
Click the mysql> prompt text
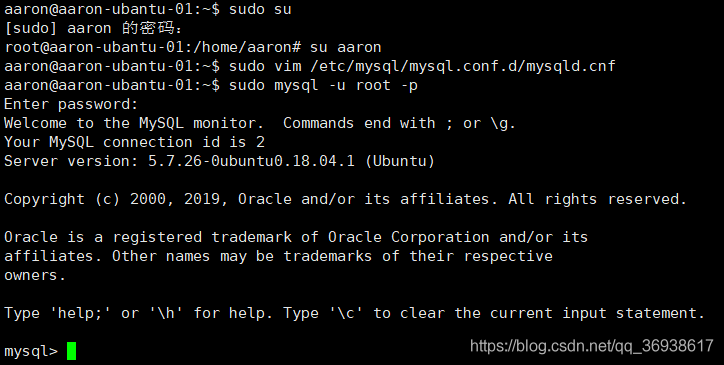pyautogui.click(x=31, y=352)
